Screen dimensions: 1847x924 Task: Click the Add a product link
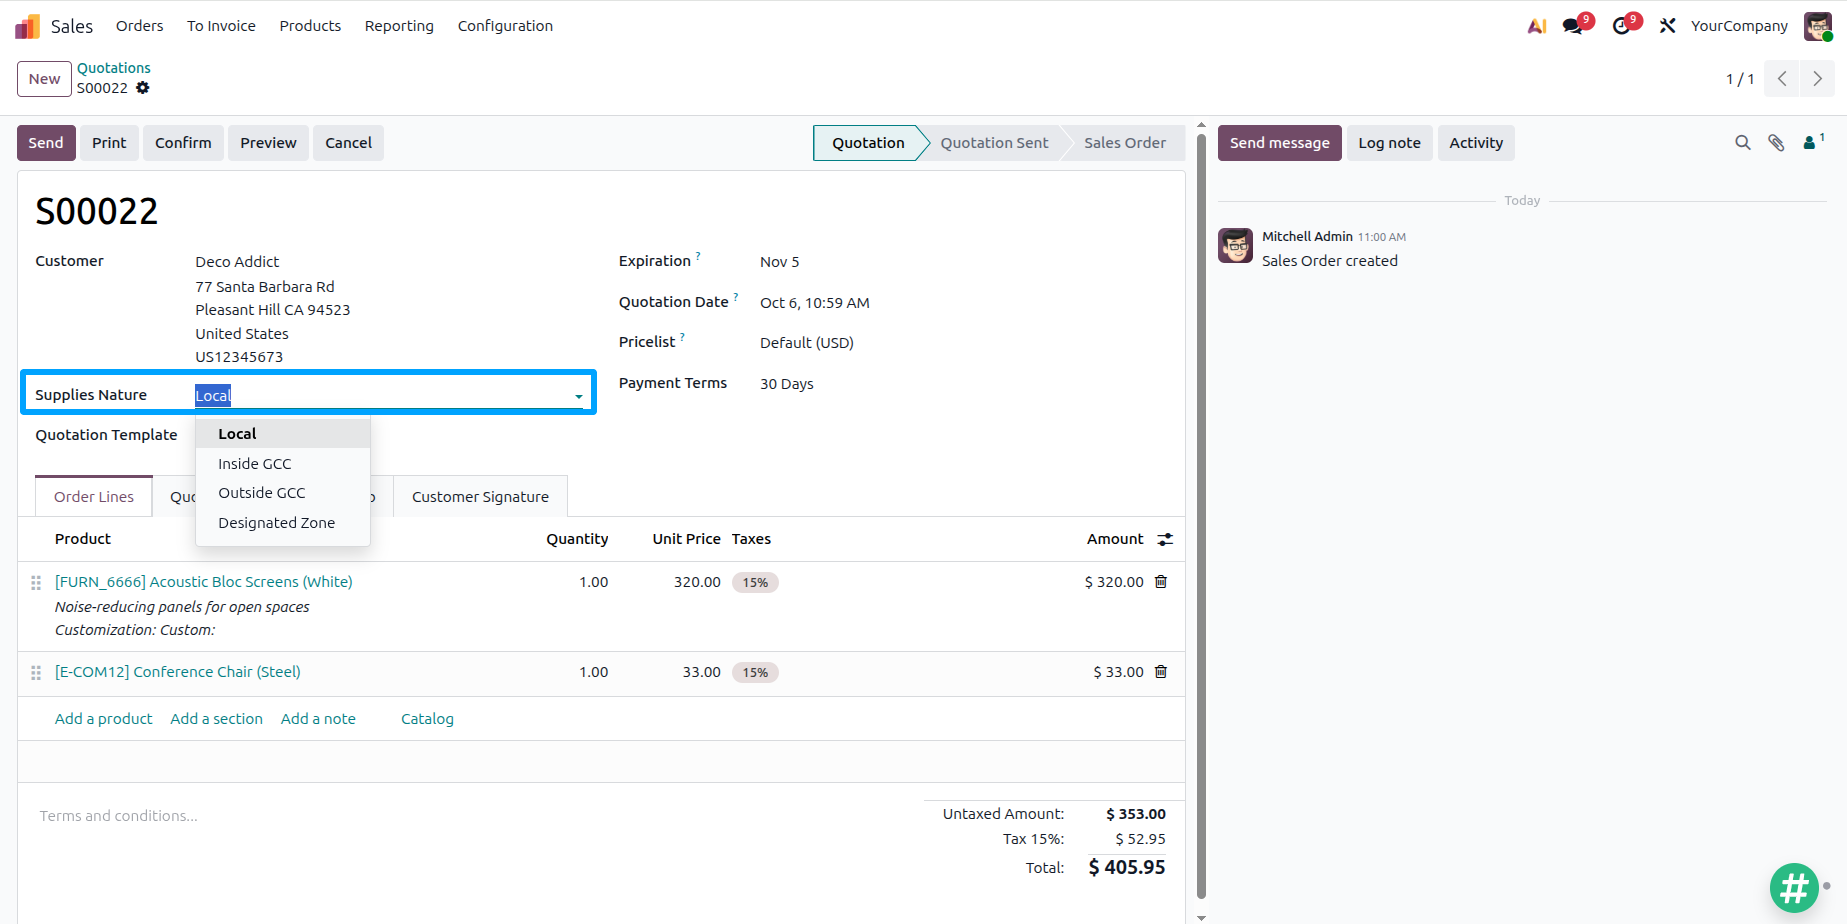(104, 719)
